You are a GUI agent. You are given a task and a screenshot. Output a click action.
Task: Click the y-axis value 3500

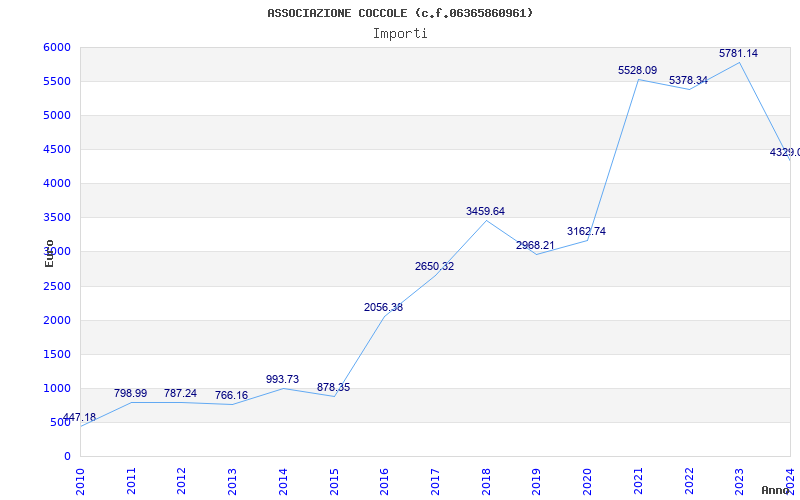click(x=57, y=218)
